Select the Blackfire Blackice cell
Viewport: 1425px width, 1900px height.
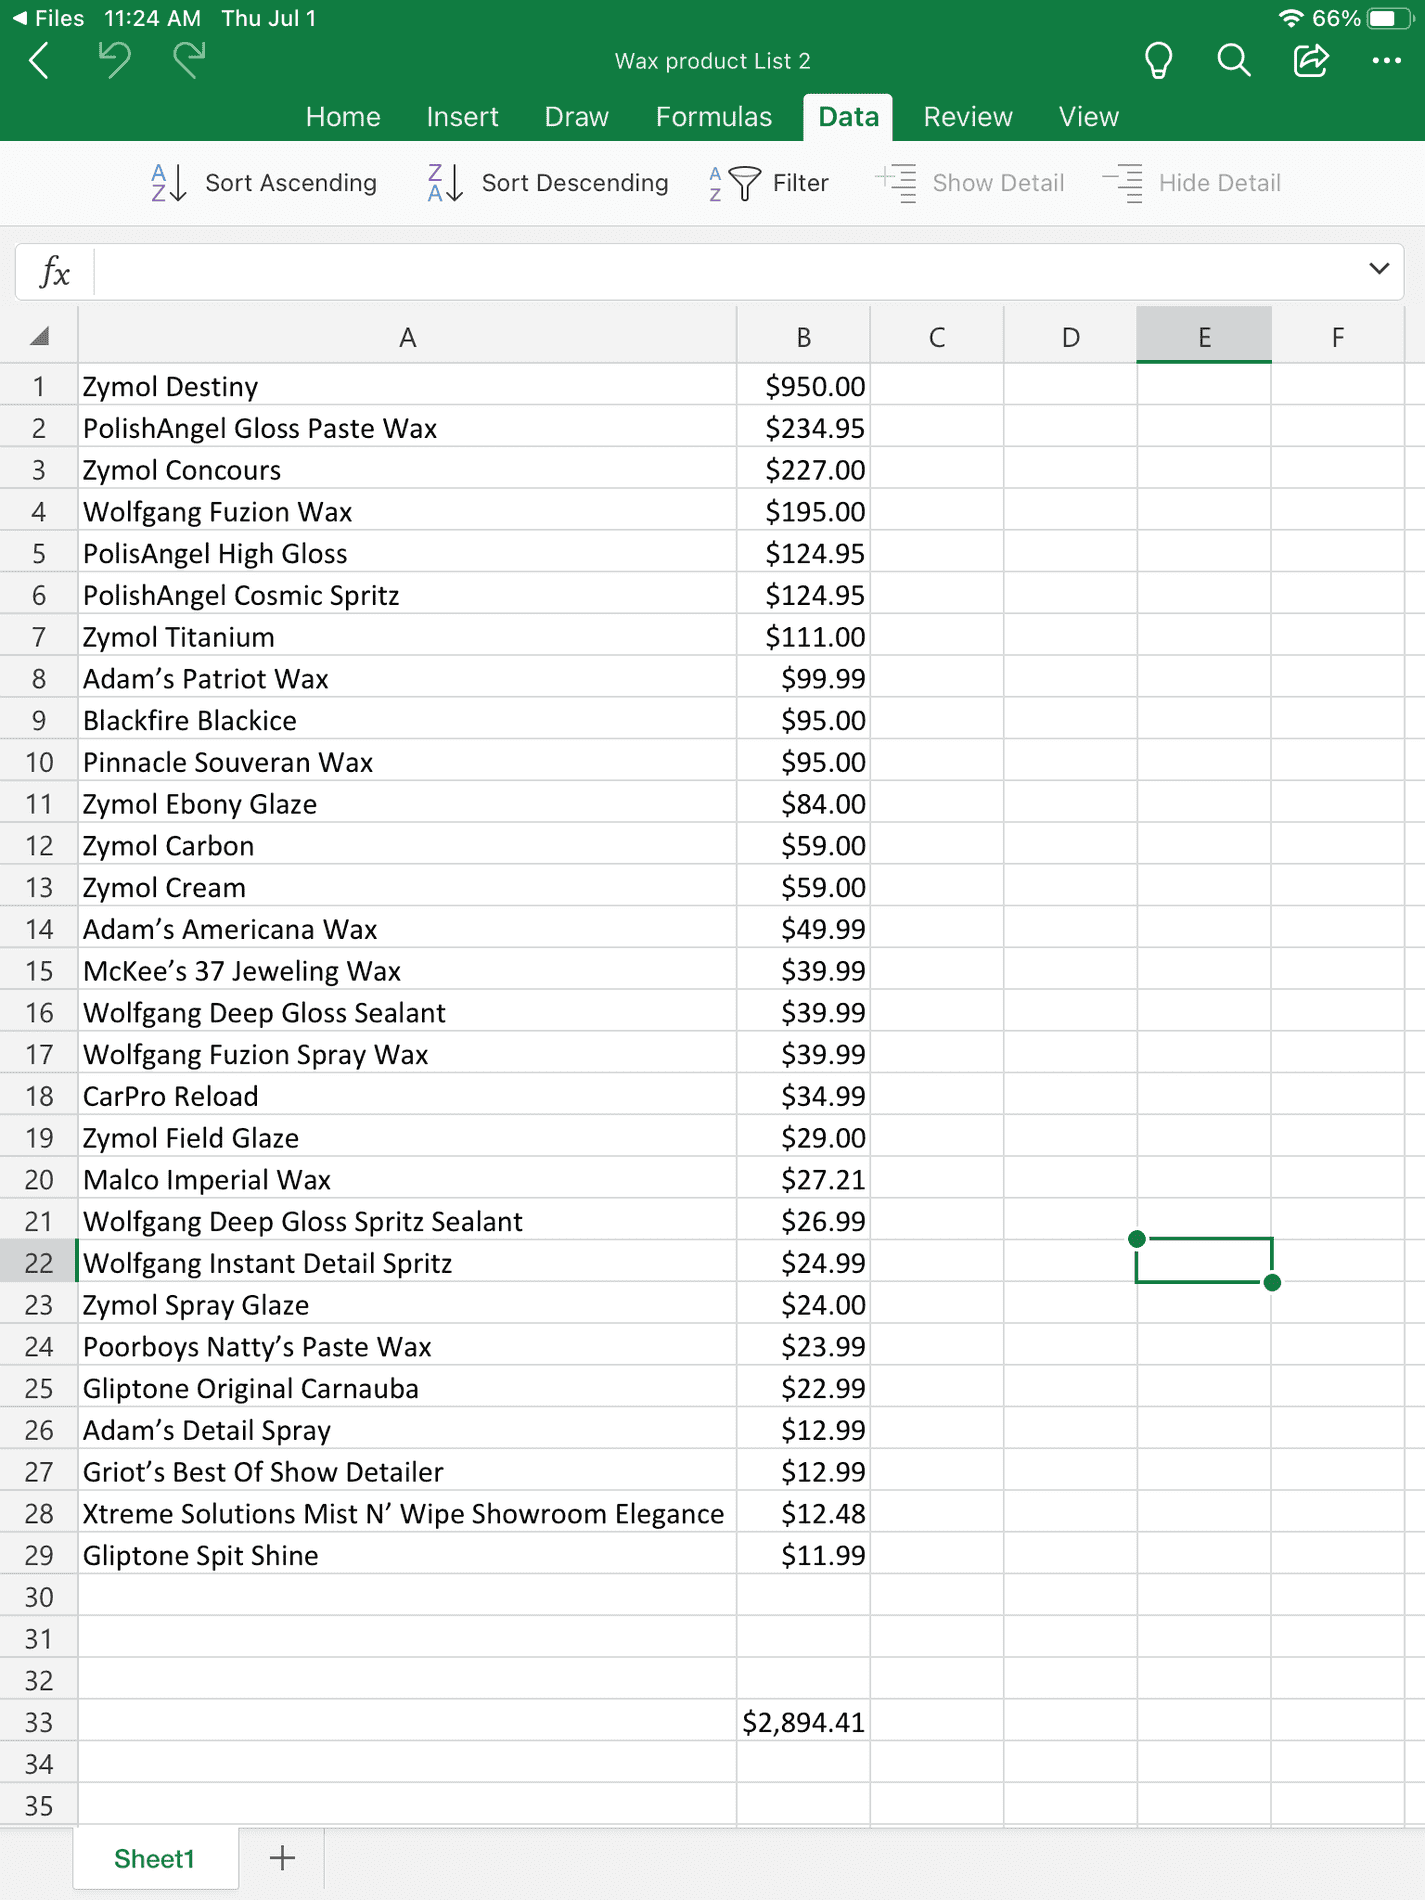tap(407, 719)
